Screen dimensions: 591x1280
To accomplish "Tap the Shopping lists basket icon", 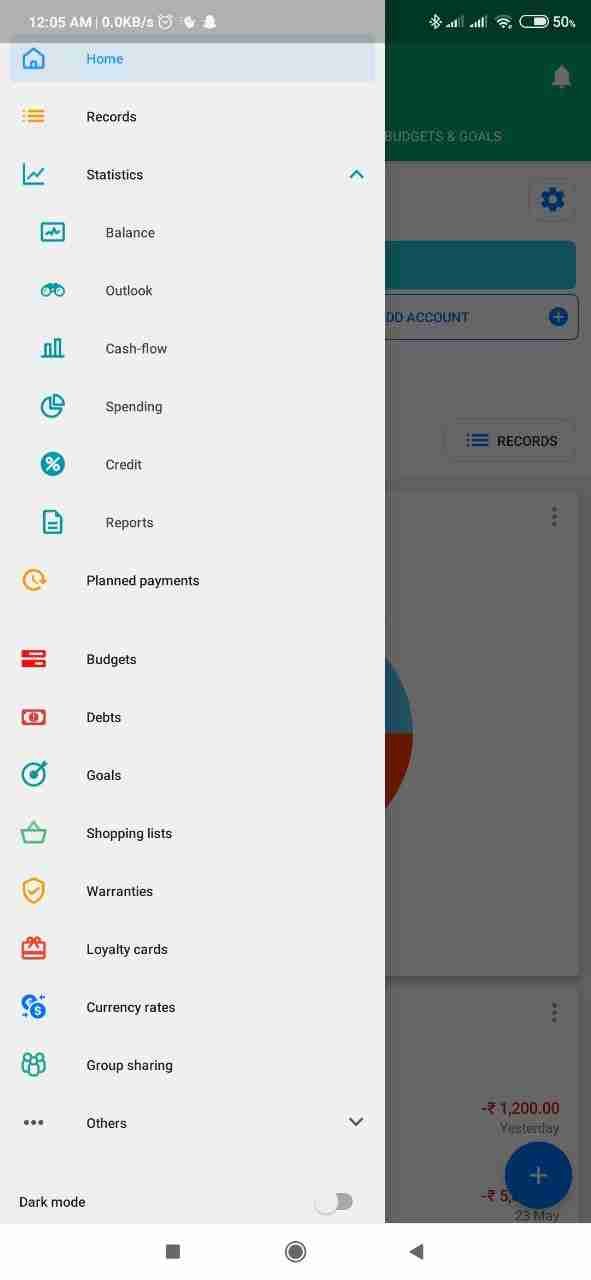I will 34,833.
